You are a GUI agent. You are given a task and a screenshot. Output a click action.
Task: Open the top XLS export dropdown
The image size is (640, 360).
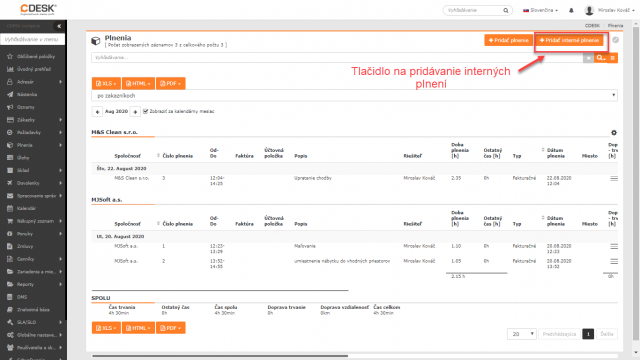pos(106,83)
